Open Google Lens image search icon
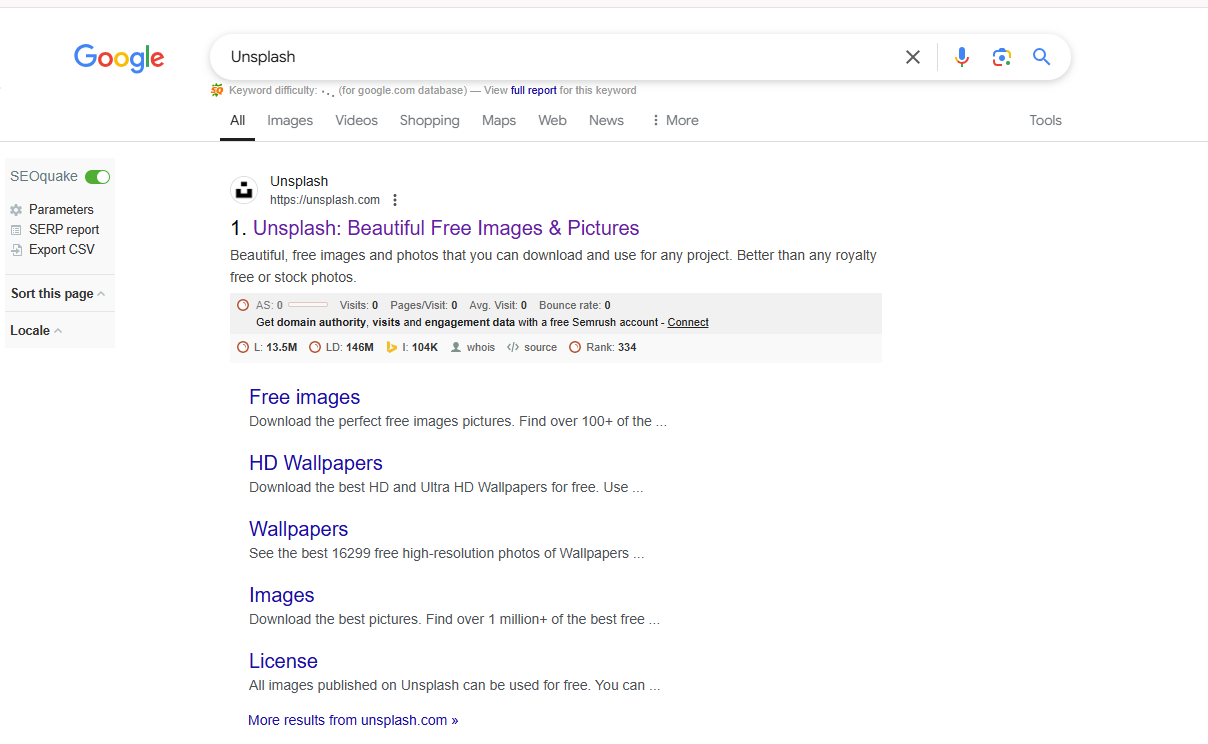The width and height of the screenshot is (1208, 744). coord(1001,57)
